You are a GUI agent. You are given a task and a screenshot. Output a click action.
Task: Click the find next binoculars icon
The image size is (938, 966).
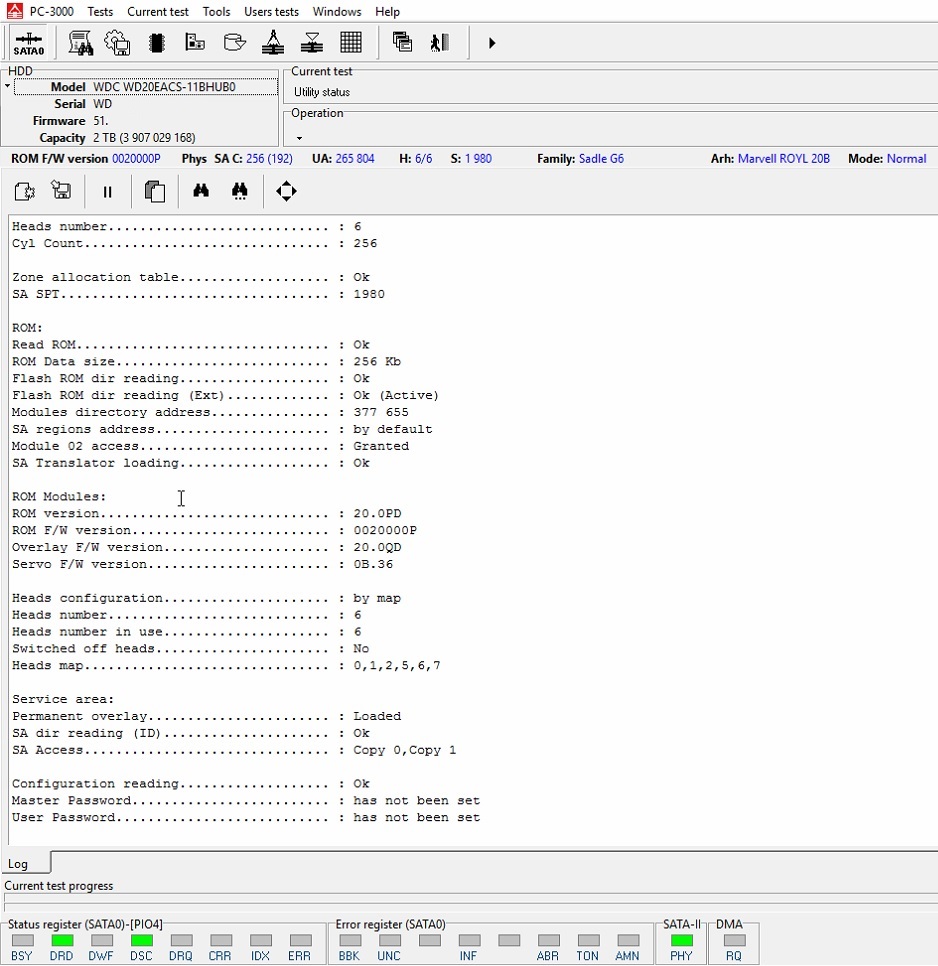coord(240,191)
